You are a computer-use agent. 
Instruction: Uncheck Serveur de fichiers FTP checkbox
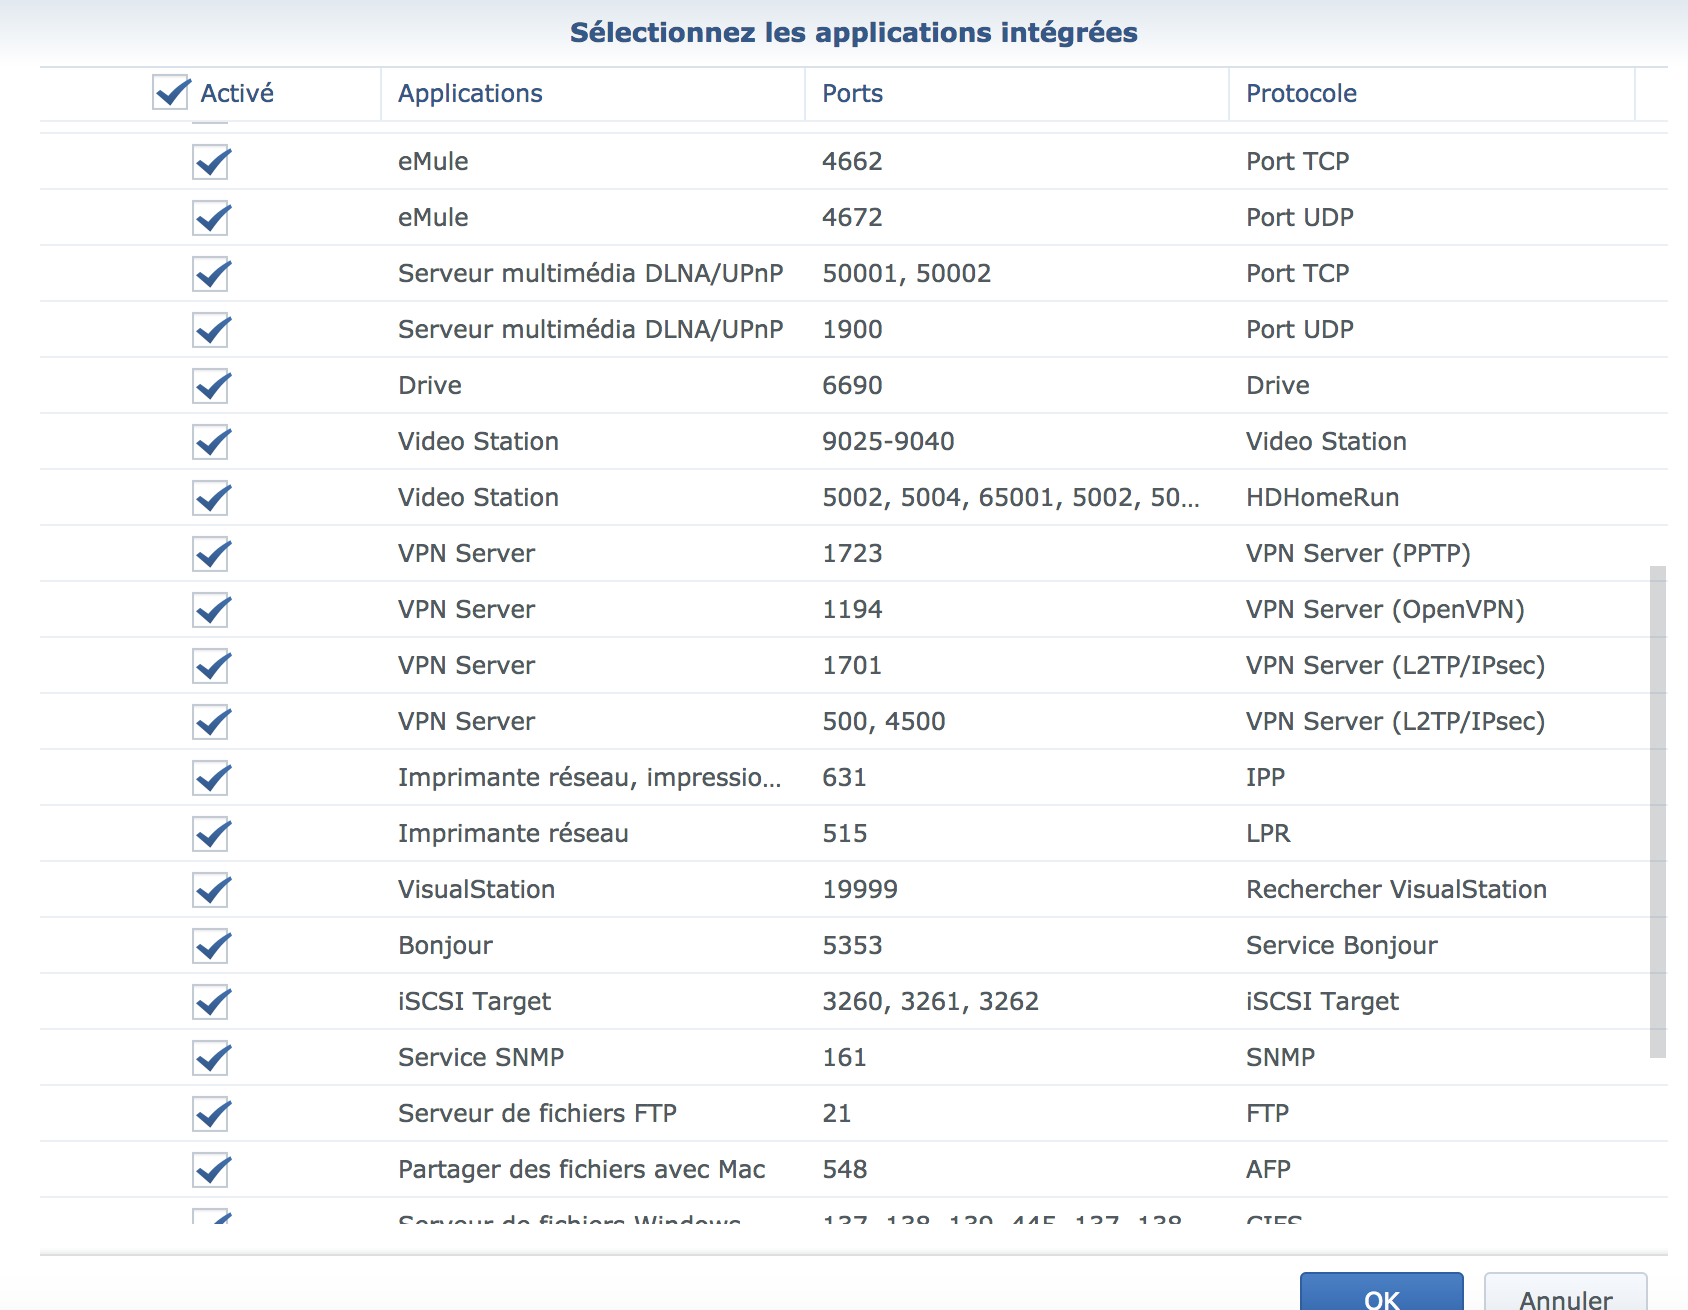[x=212, y=1114]
